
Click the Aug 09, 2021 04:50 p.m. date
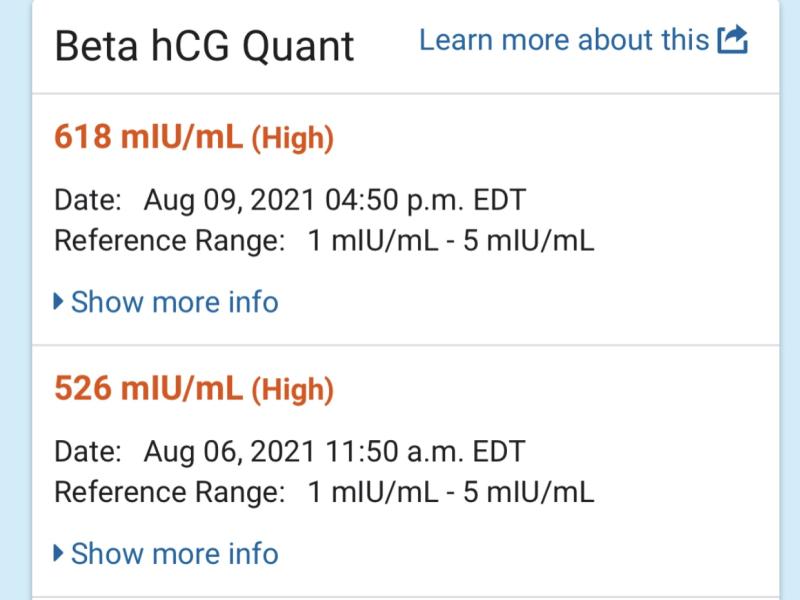point(335,200)
